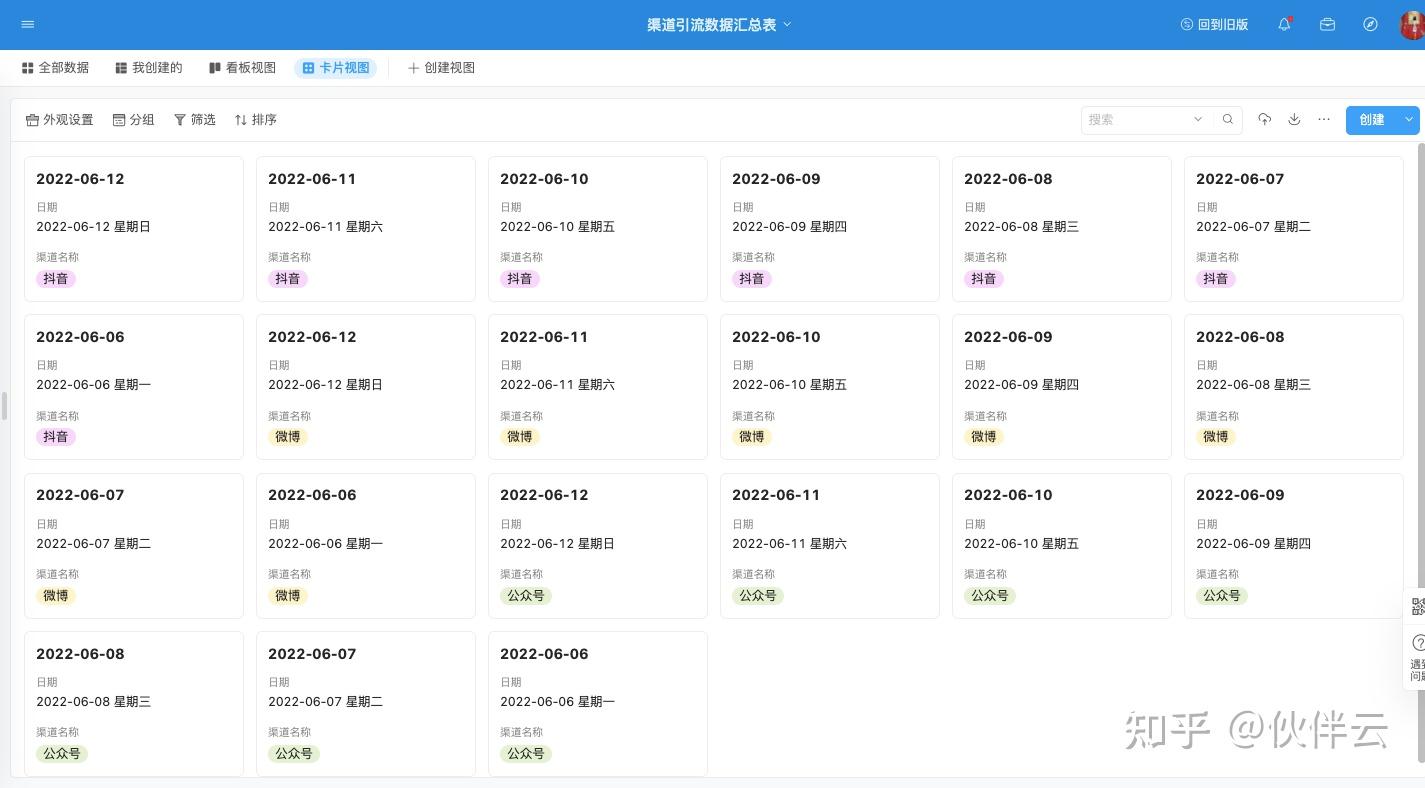
Task: Click the 创建视图 button
Action: click(x=441, y=68)
